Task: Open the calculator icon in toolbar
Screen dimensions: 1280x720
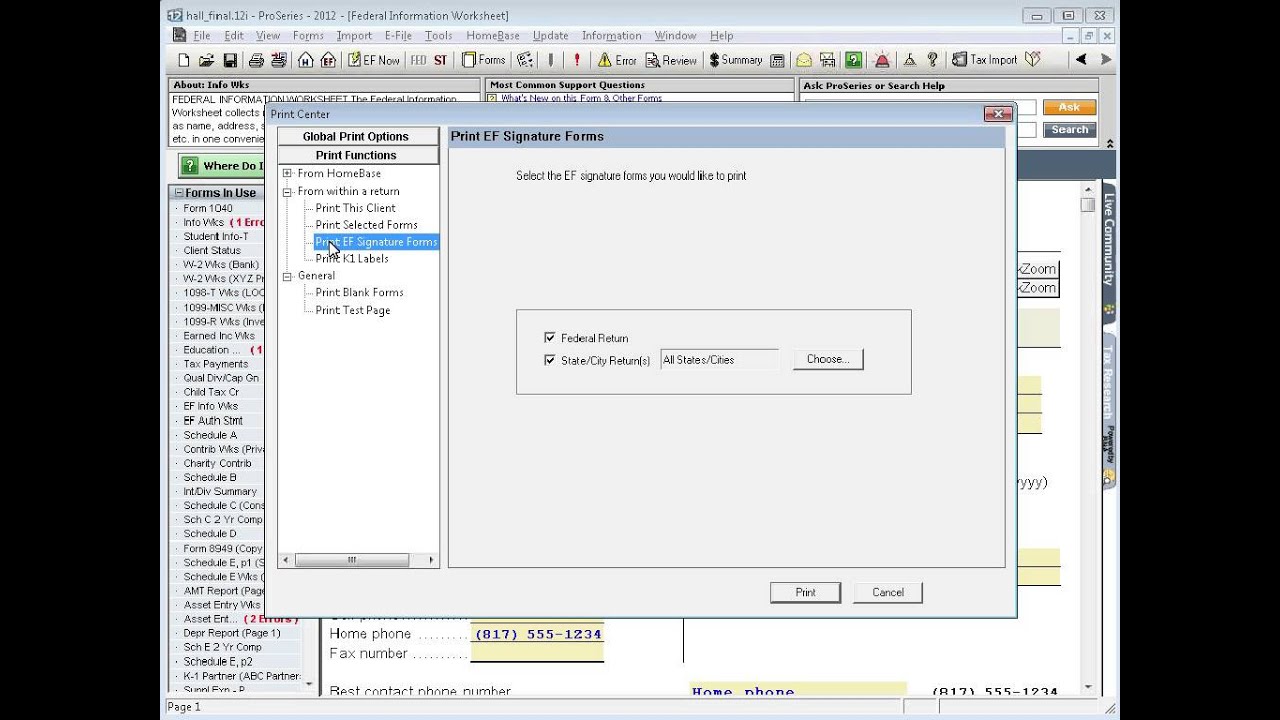Action: coord(777,60)
